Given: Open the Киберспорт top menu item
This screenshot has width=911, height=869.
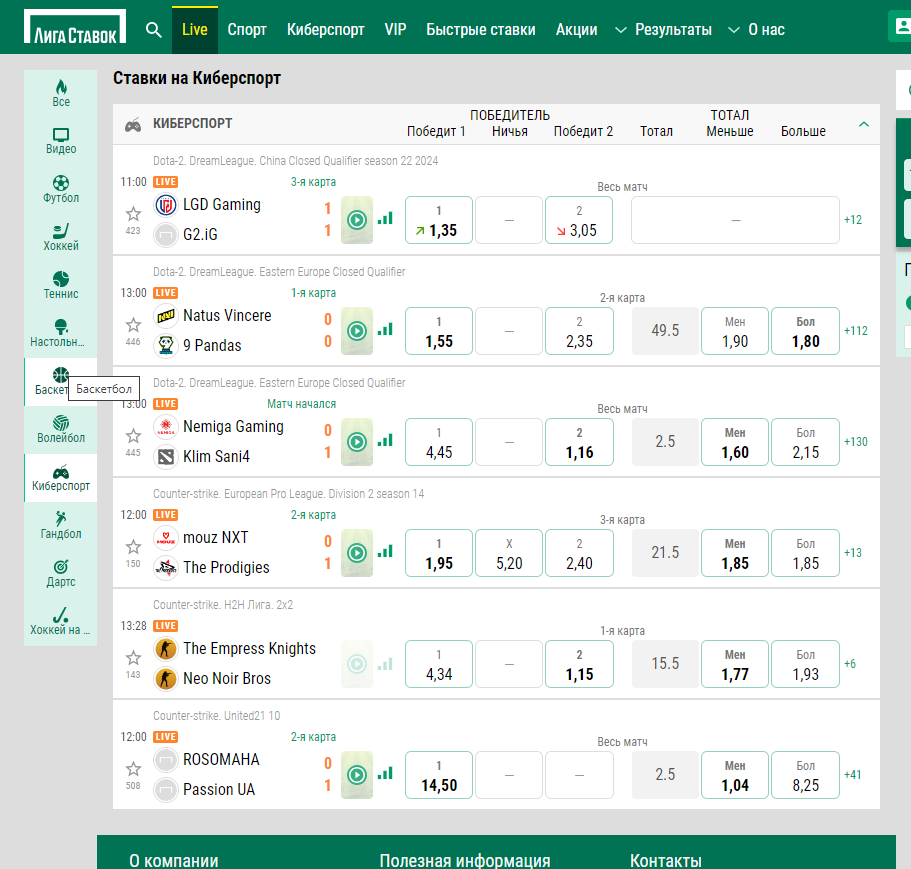Looking at the screenshot, I should pos(325,30).
